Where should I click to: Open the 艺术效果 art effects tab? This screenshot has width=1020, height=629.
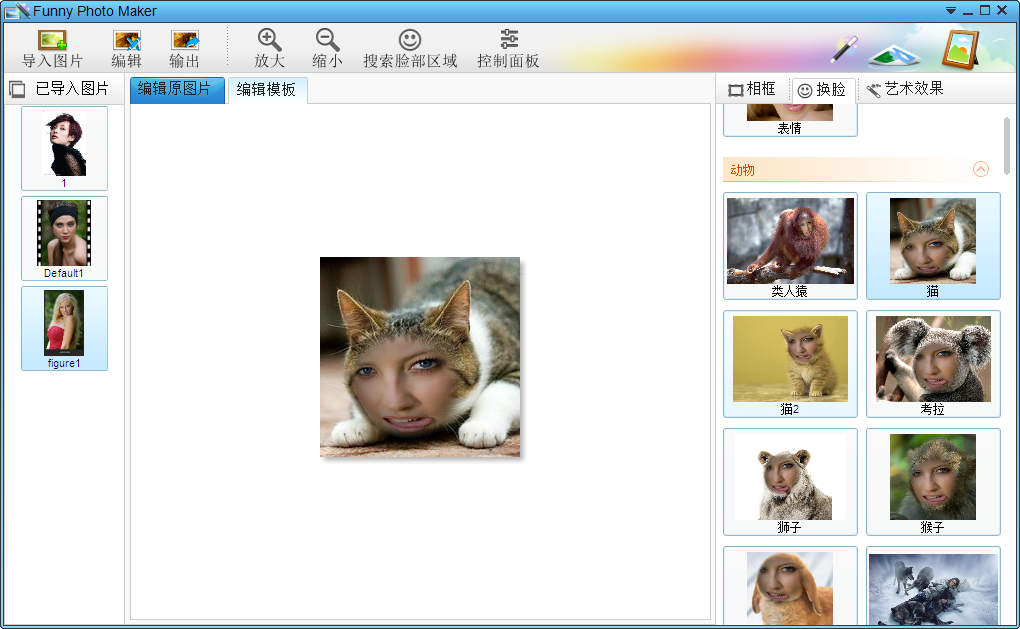tap(905, 89)
